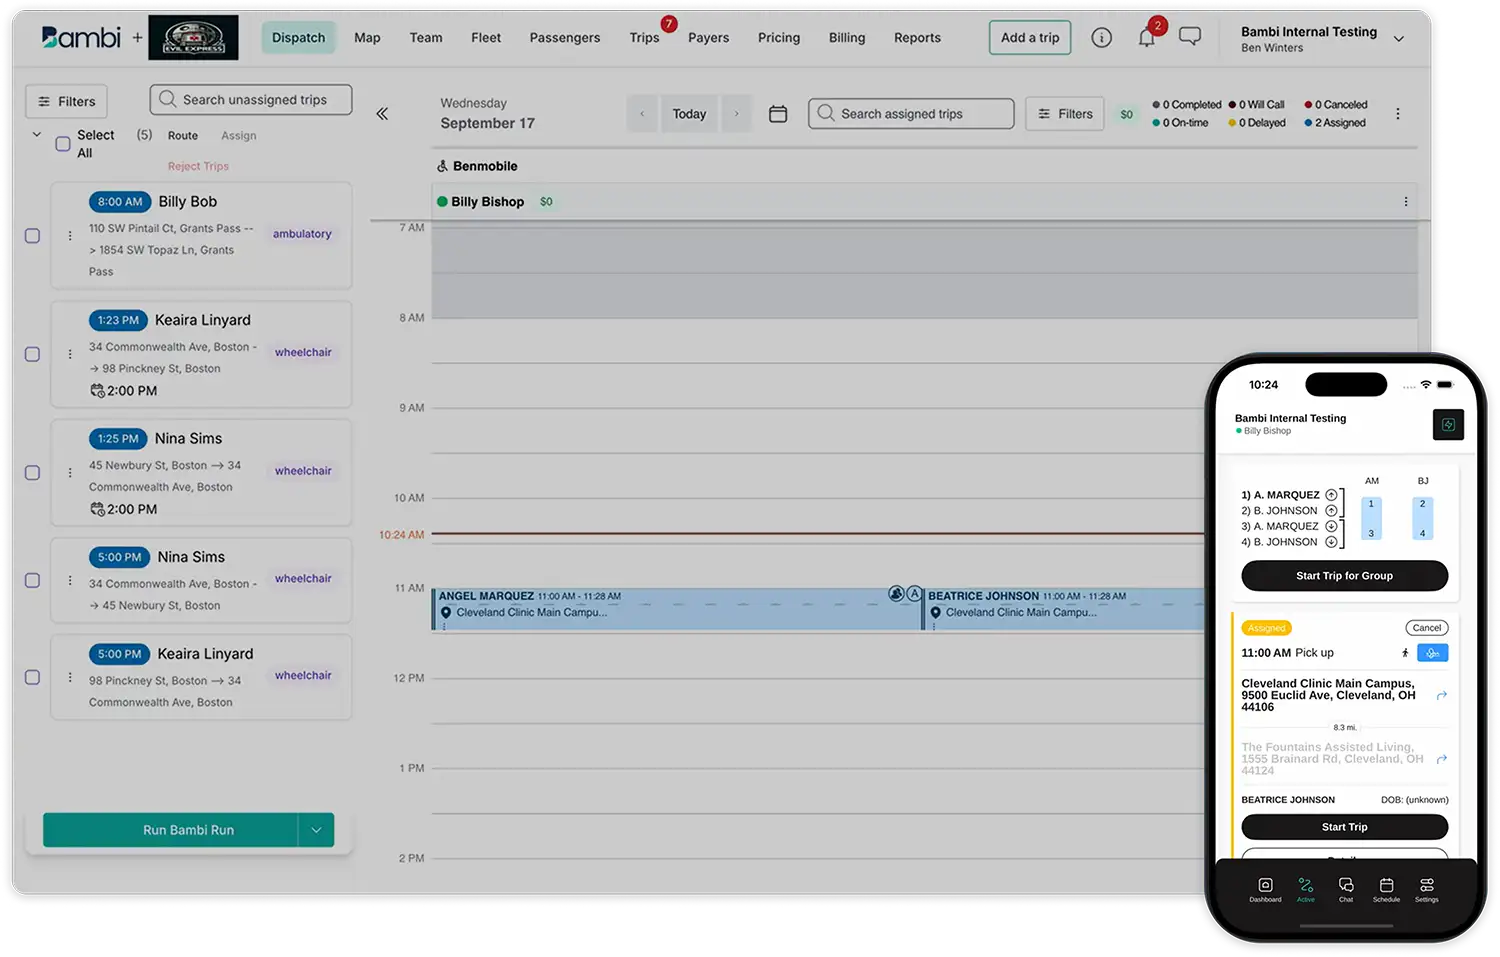Check the 5:00 PM Nina Sims trip checkbox
The height and width of the screenshot is (957, 1500).
[32, 580]
